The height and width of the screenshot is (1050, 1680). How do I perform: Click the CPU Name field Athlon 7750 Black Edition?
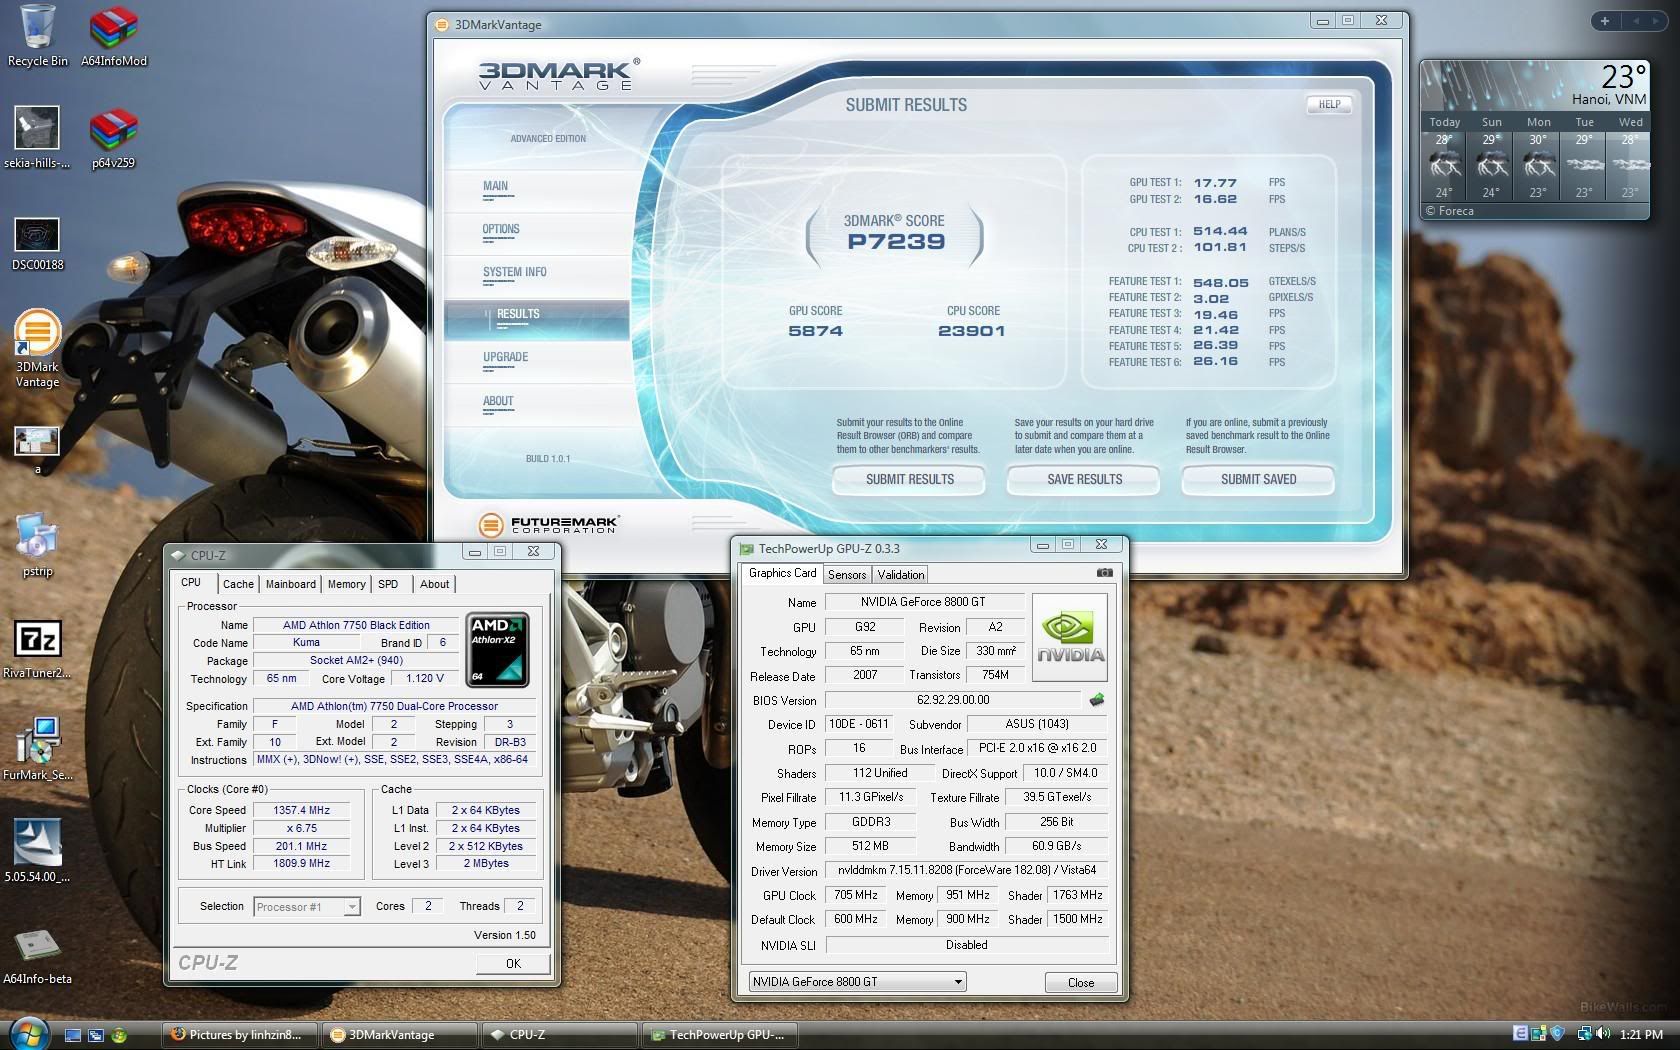coord(356,625)
